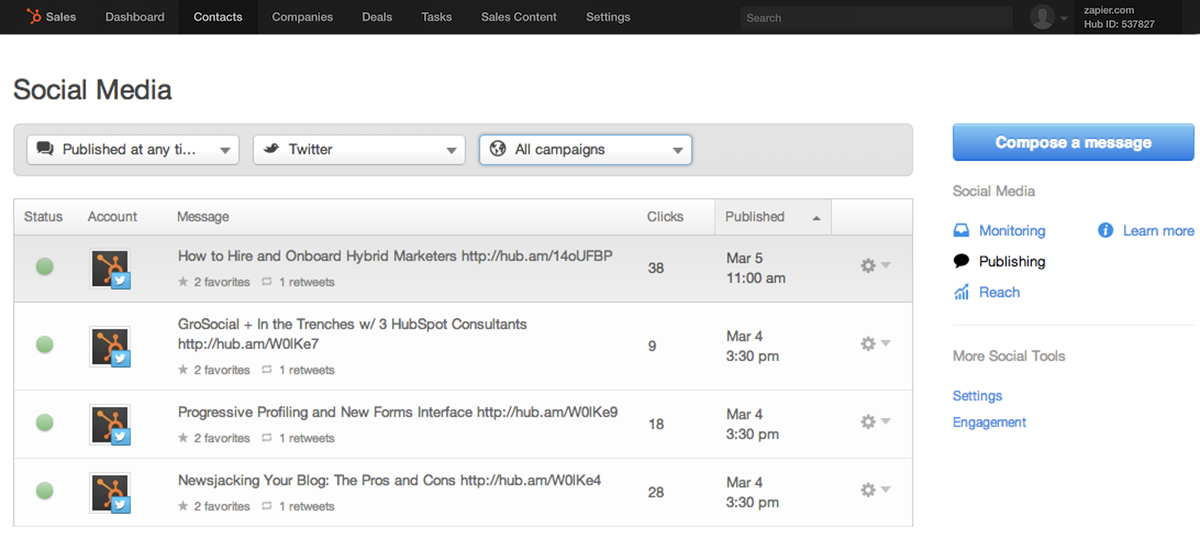Click the Compose a message button
The height and width of the screenshot is (546, 1200).
click(x=1073, y=143)
